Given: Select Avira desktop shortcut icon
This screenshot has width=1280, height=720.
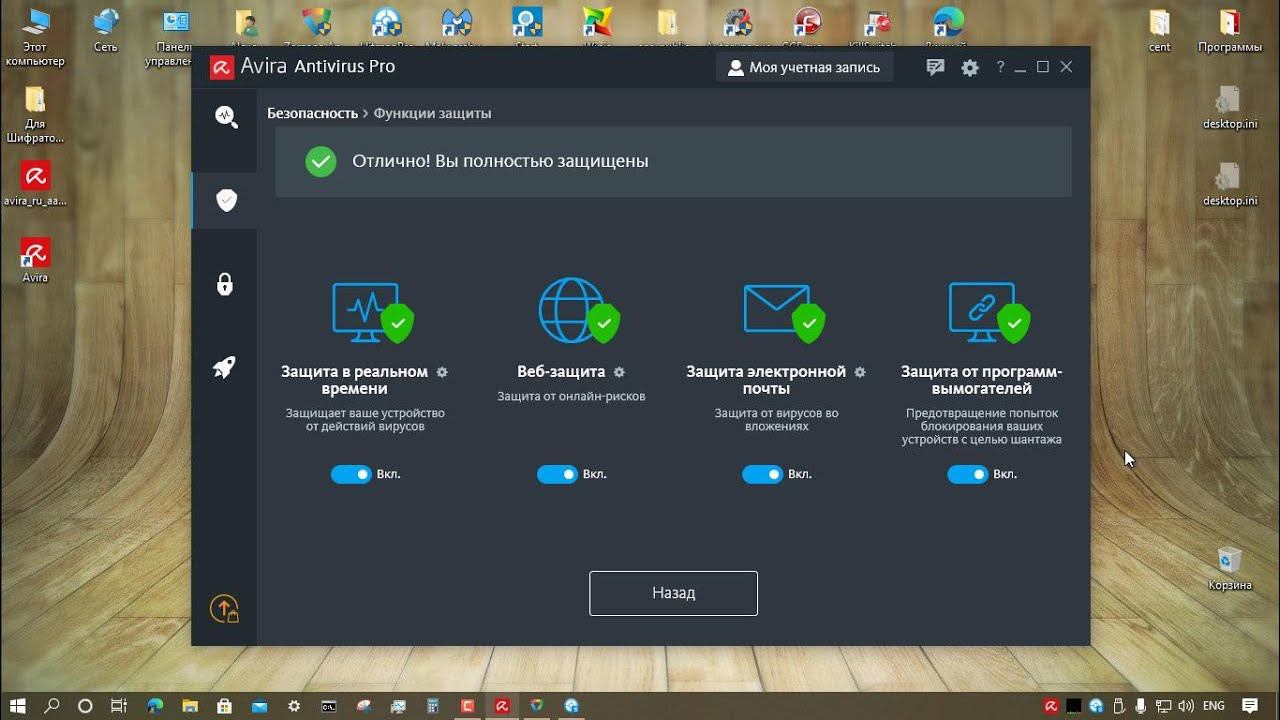Looking at the screenshot, I should (35, 261).
